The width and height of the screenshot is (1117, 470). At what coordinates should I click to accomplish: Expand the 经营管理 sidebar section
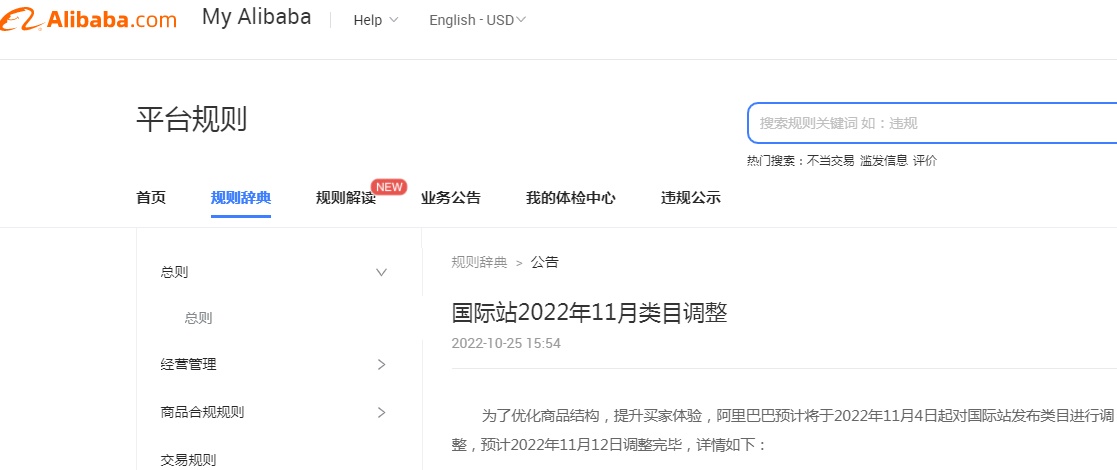click(x=380, y=365)
